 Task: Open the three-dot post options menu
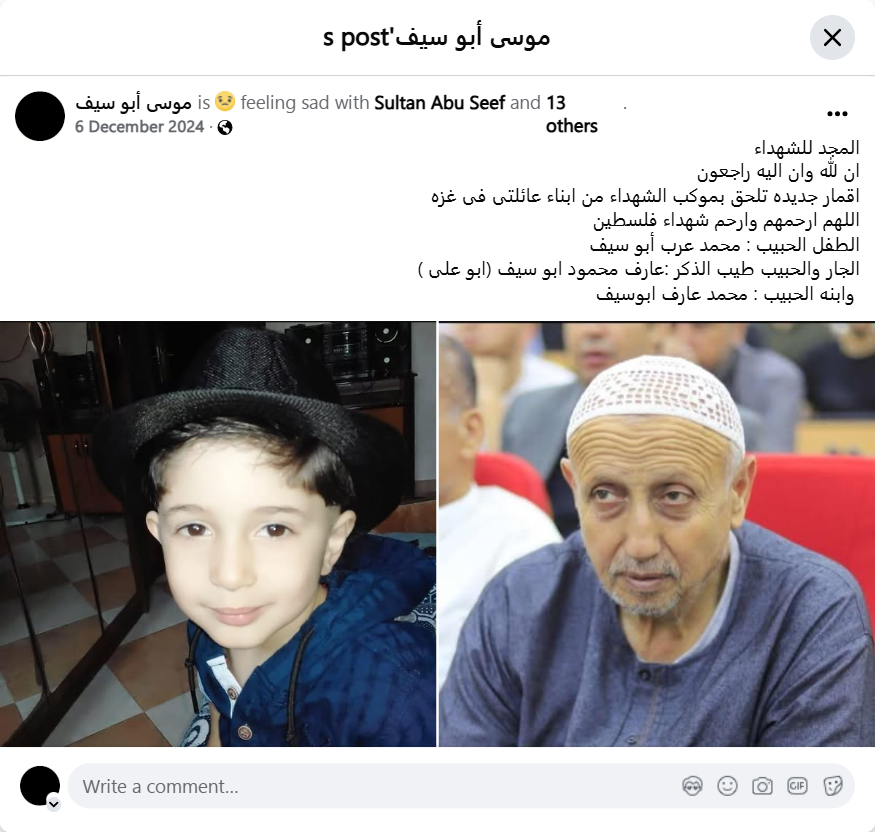[837, 114]
